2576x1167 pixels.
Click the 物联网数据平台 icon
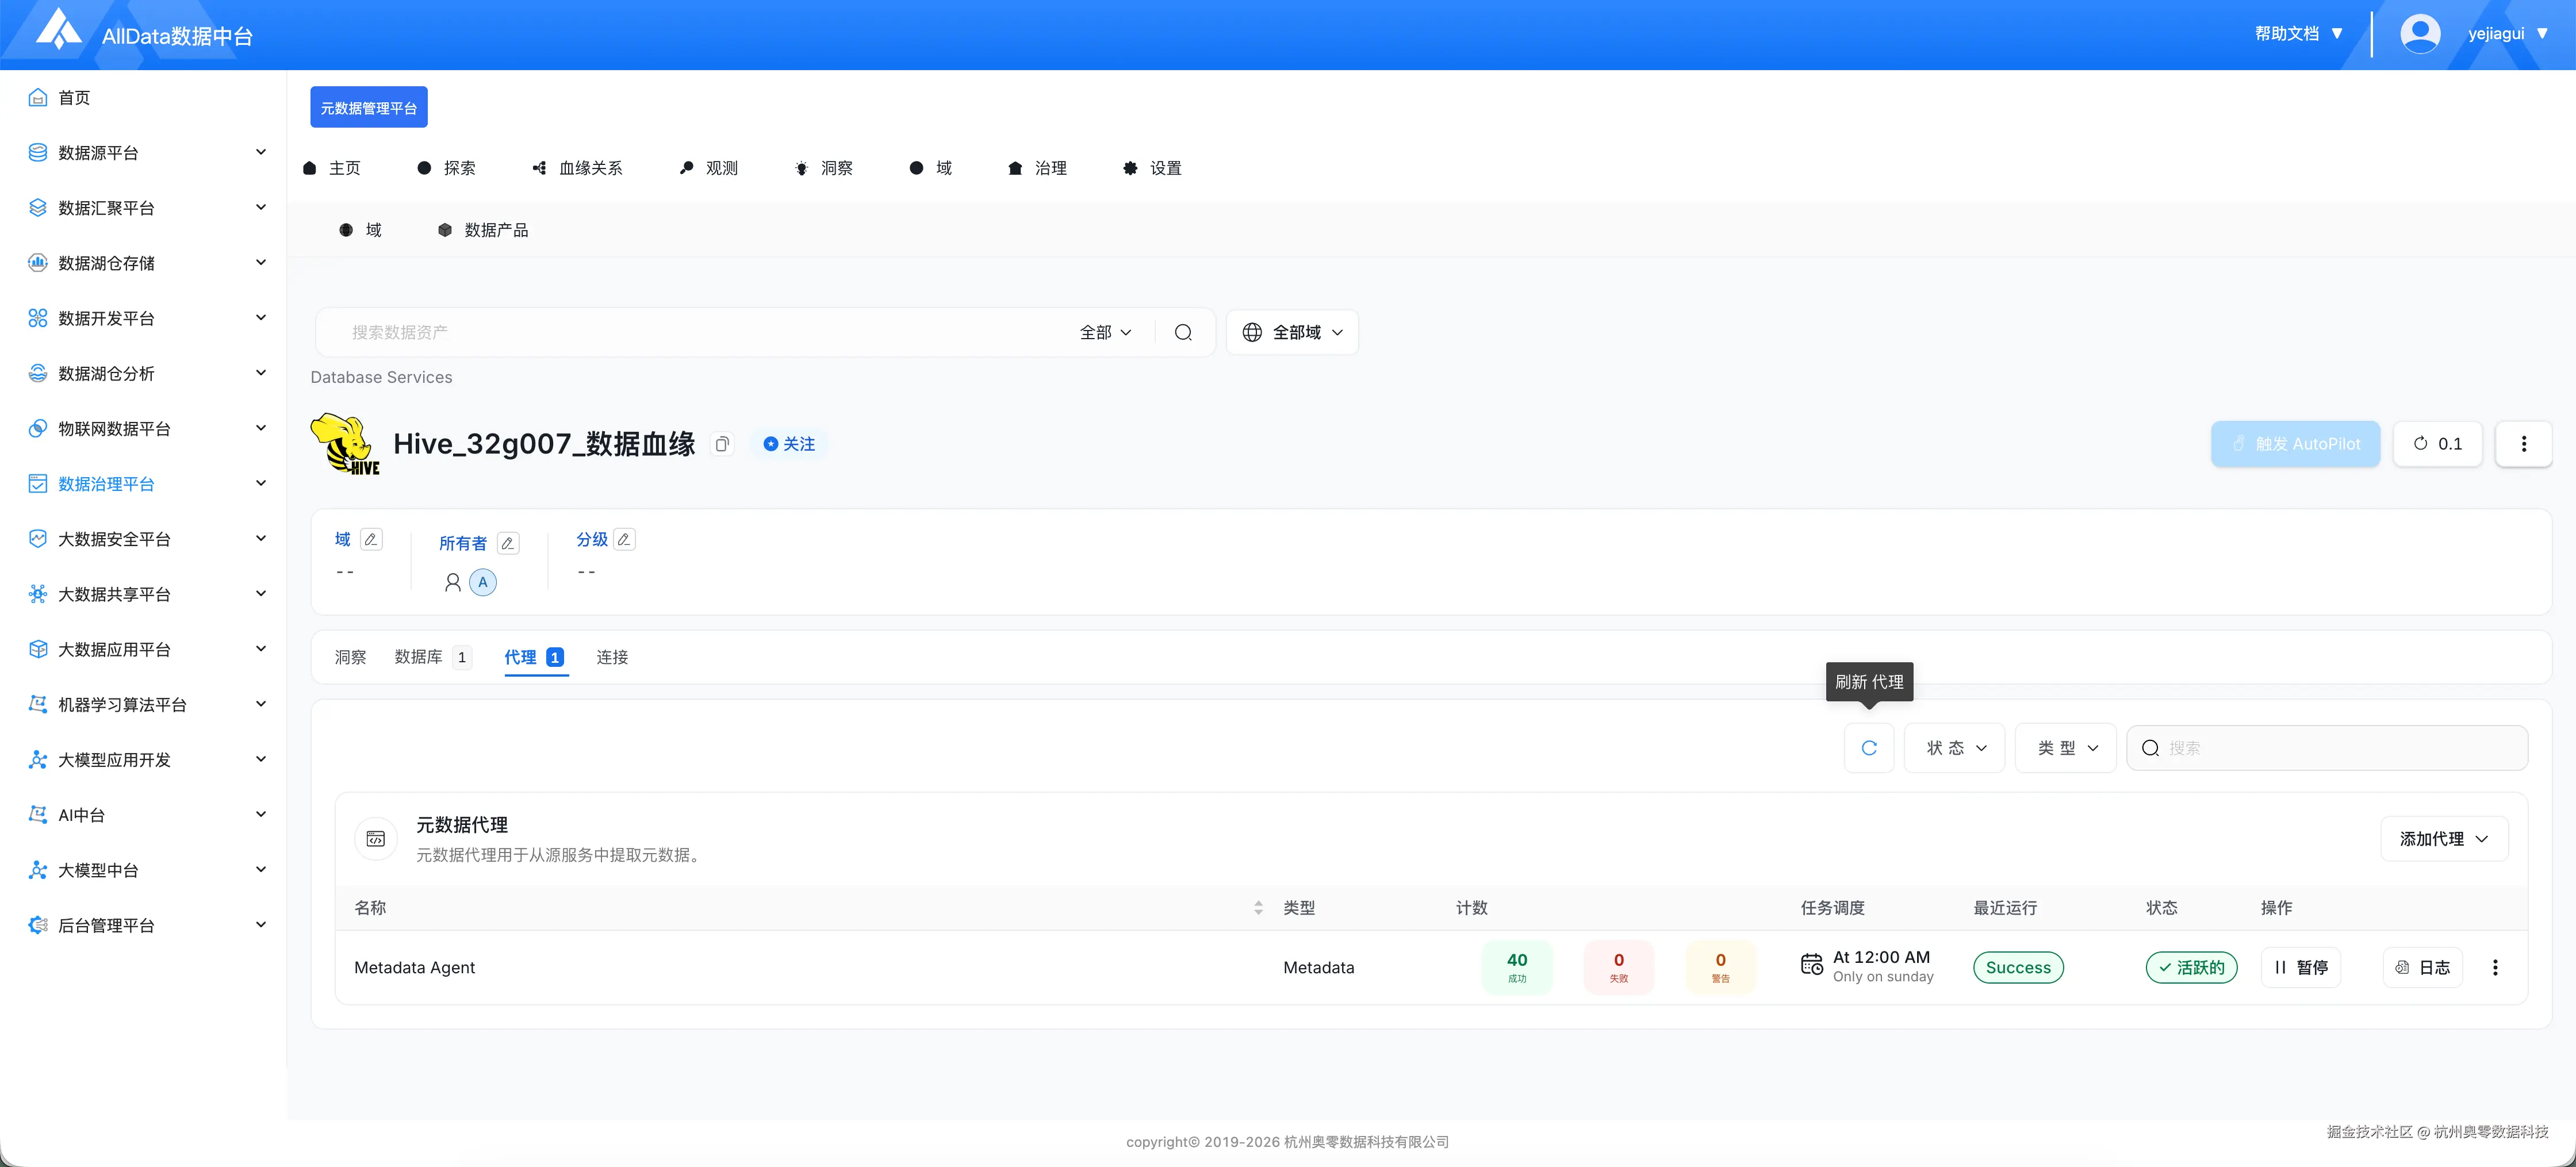point(38,428)
